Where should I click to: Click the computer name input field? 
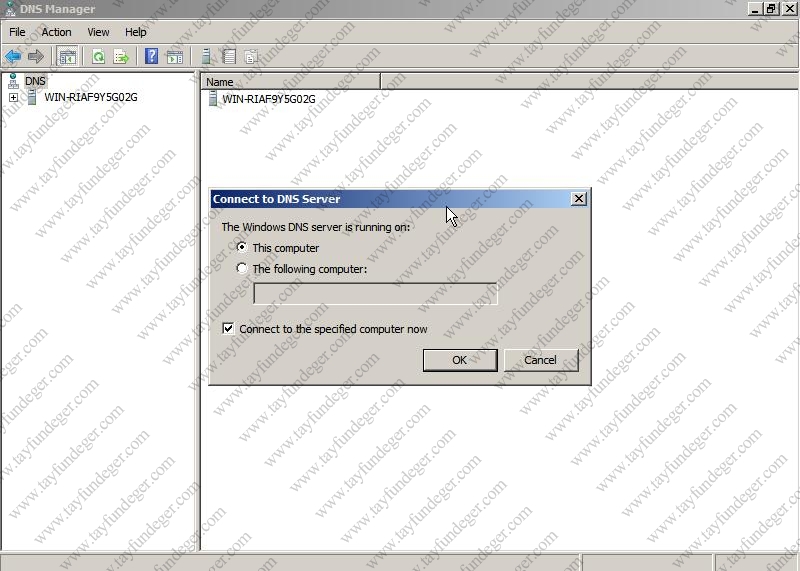point(375,294)
